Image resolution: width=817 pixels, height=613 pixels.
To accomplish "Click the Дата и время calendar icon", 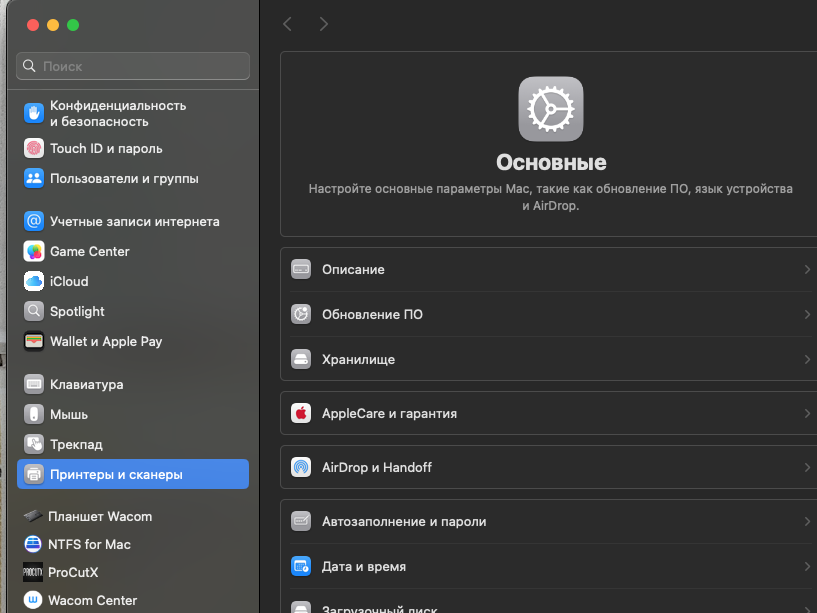I will 301,566.
